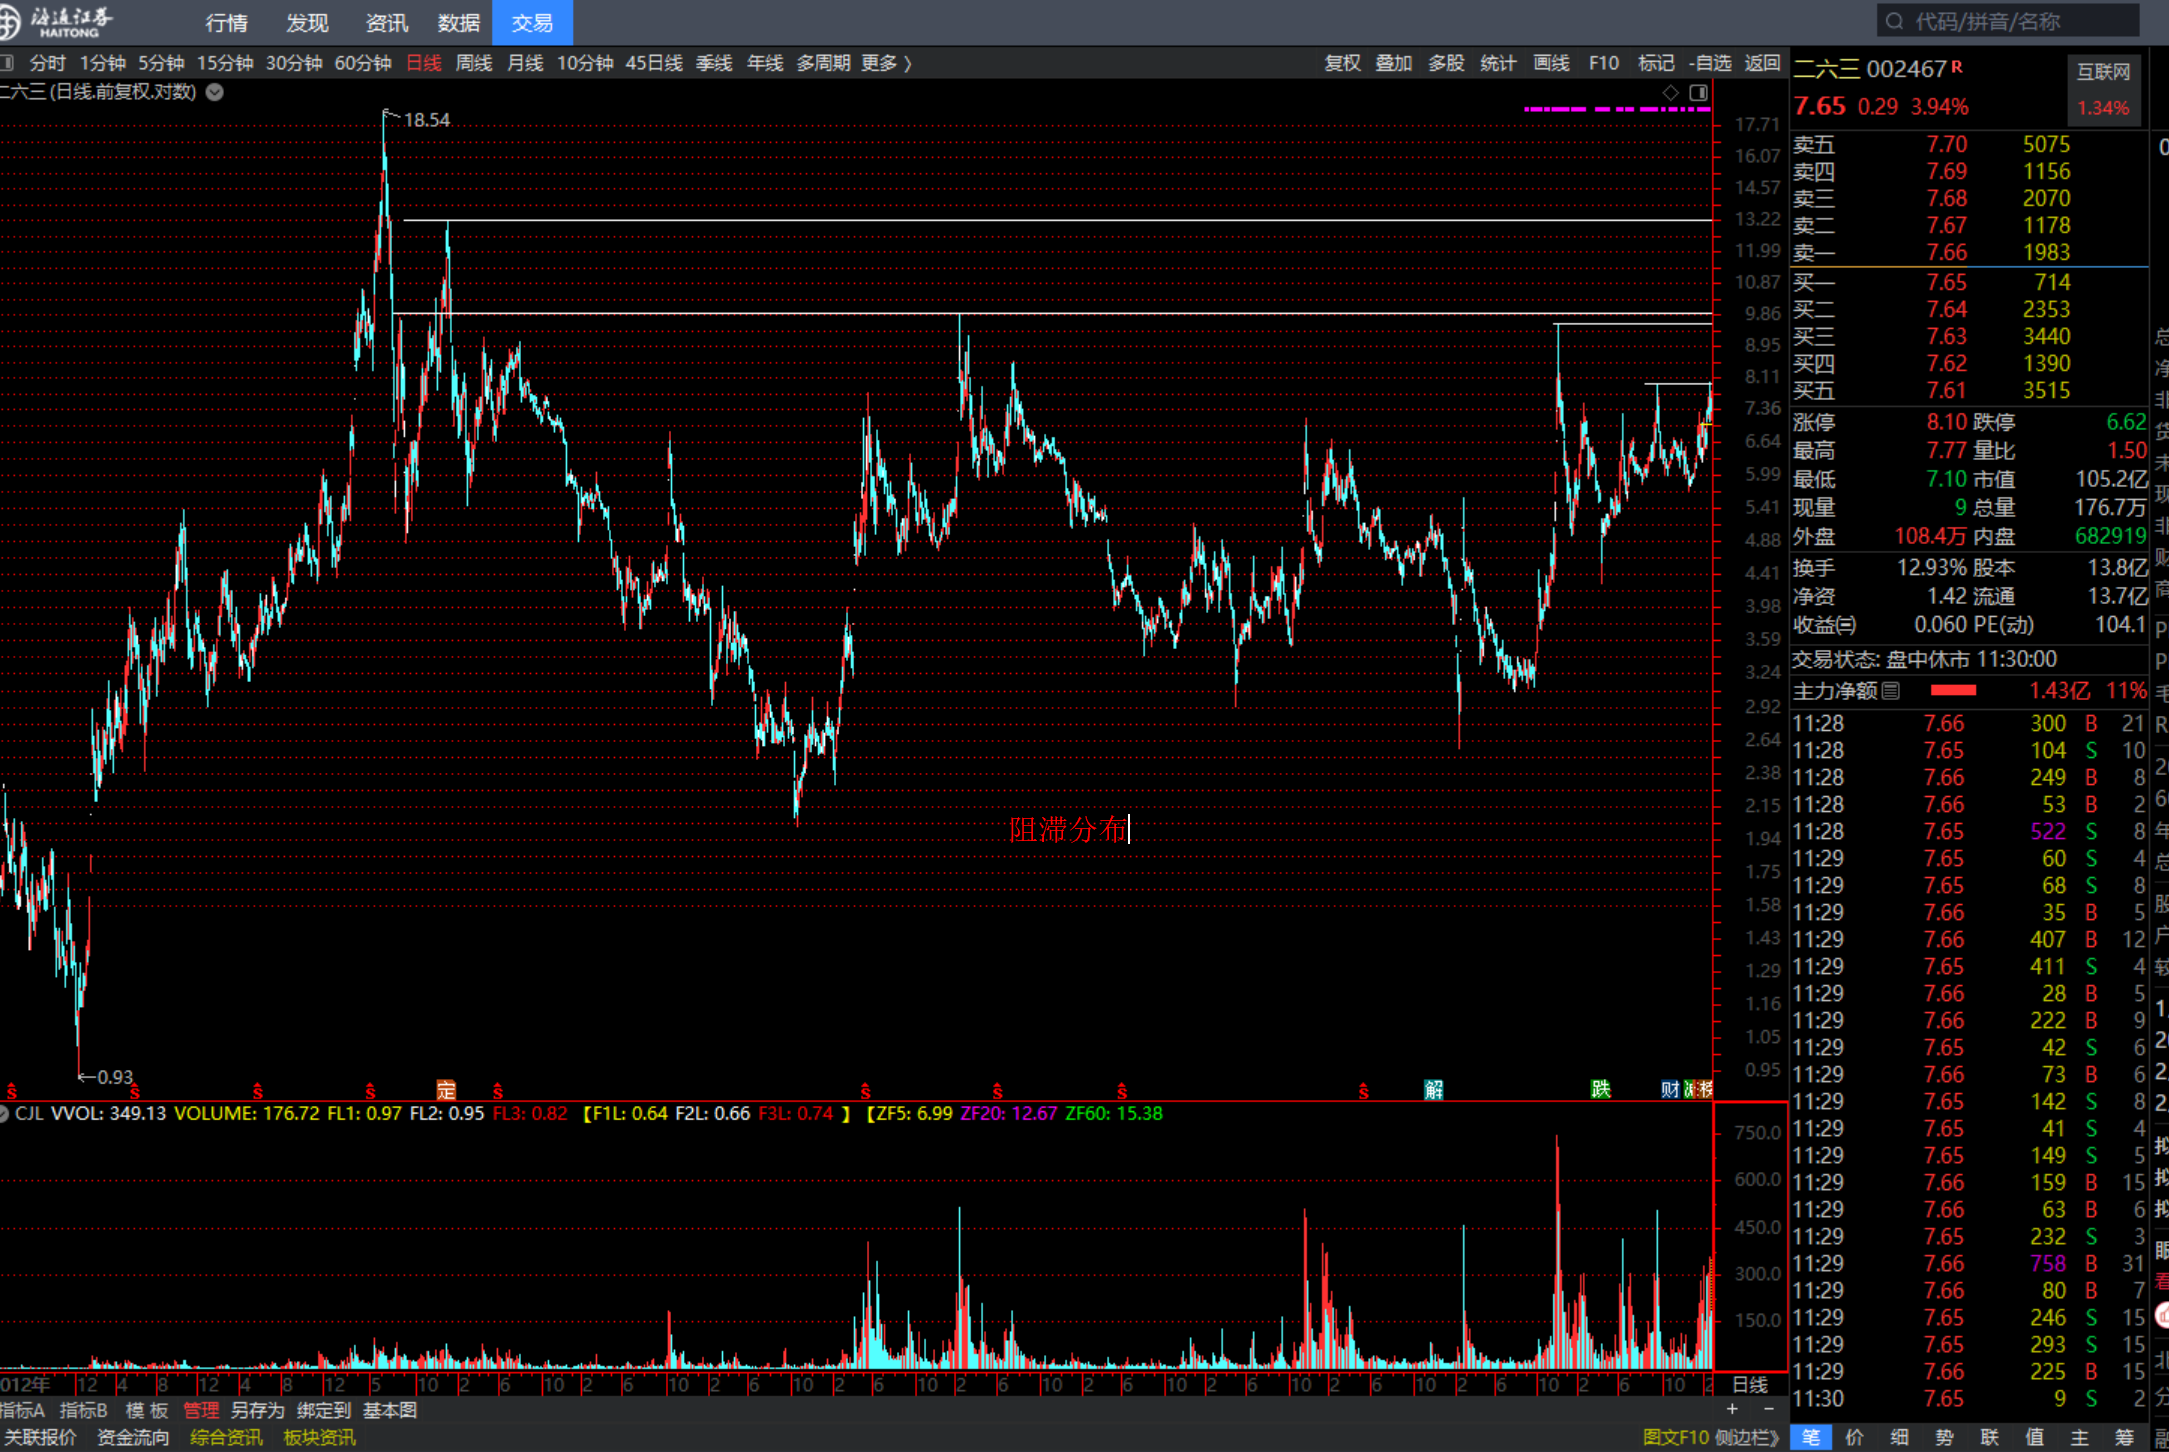This screenshot has width=2169, height=1452.
Task: Open dropdown next to 二六三 chart title
Action: [x=215, y=92]
